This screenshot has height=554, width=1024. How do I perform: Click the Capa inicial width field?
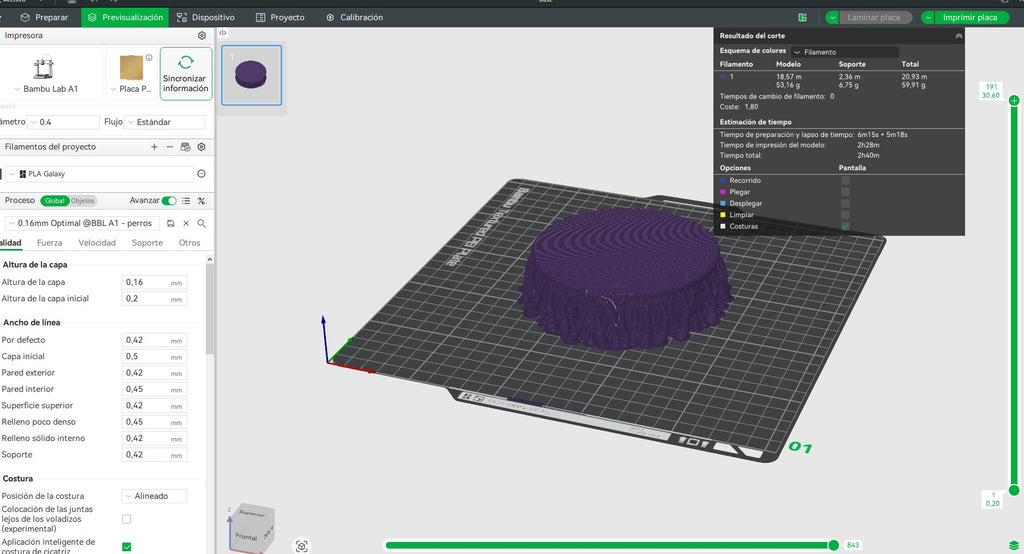pyautogui.click(x=154, y=357)
